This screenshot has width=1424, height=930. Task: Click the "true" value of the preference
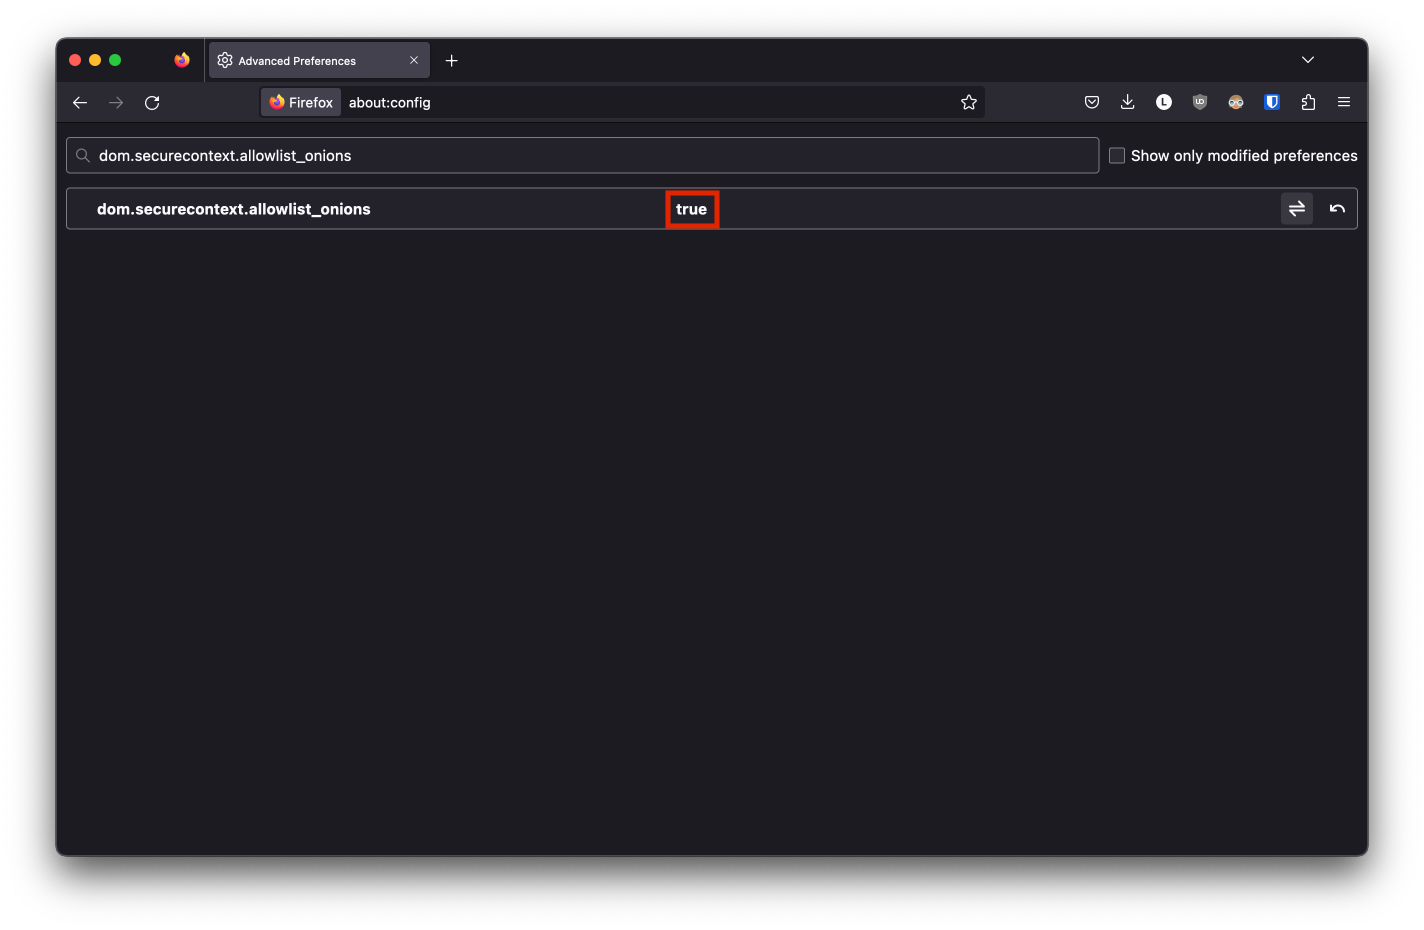(691, 209)
